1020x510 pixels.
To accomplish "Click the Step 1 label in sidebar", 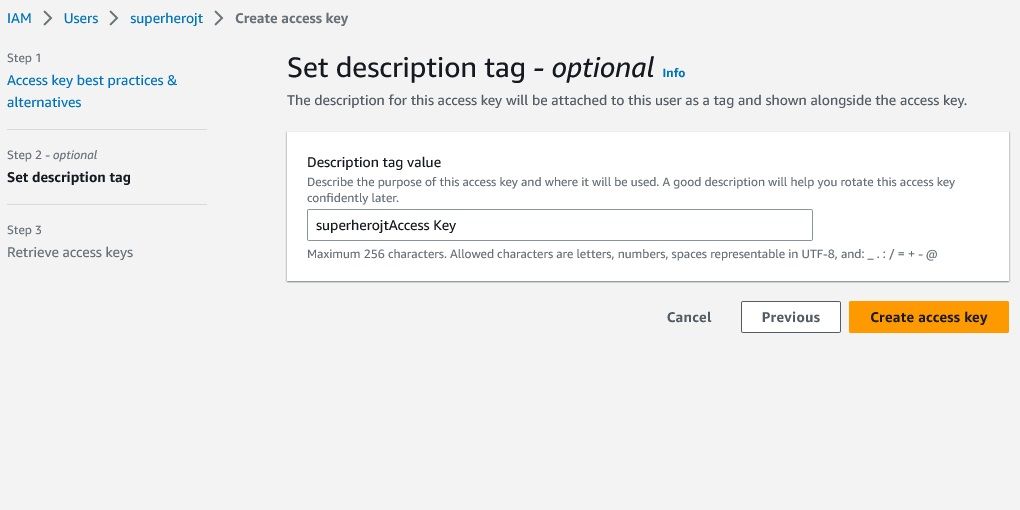I will click(x=24, y=58).
